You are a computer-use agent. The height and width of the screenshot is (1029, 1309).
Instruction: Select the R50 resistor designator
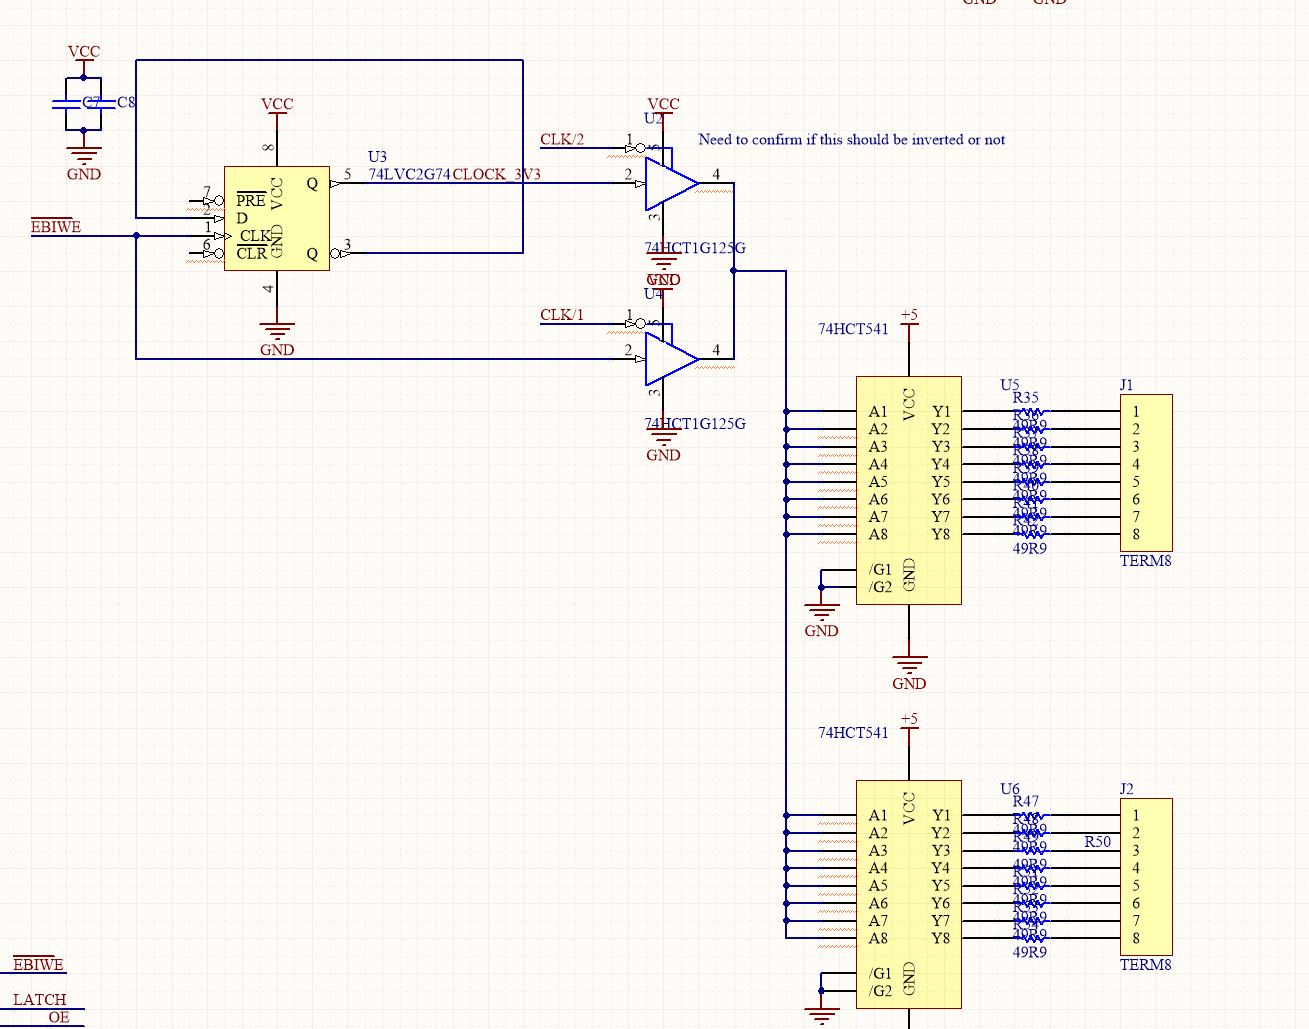pyautogui.click(x=1098, y=842)
